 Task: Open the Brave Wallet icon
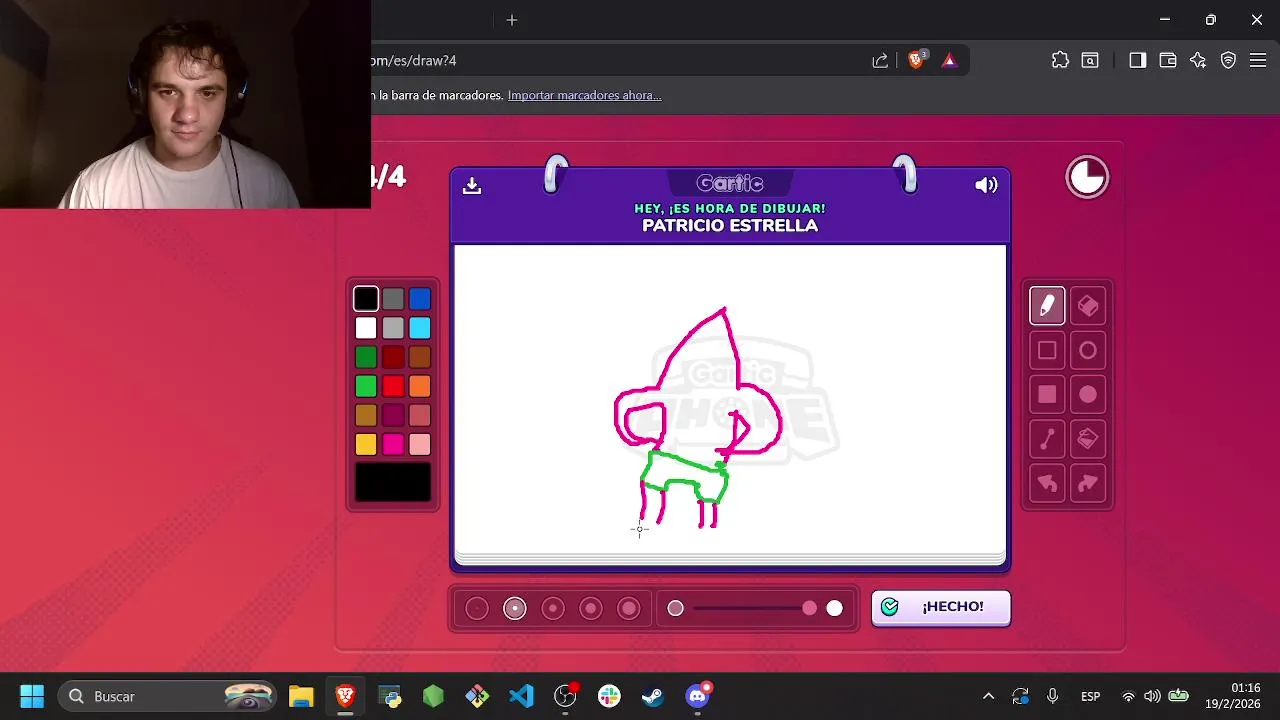1168,60
